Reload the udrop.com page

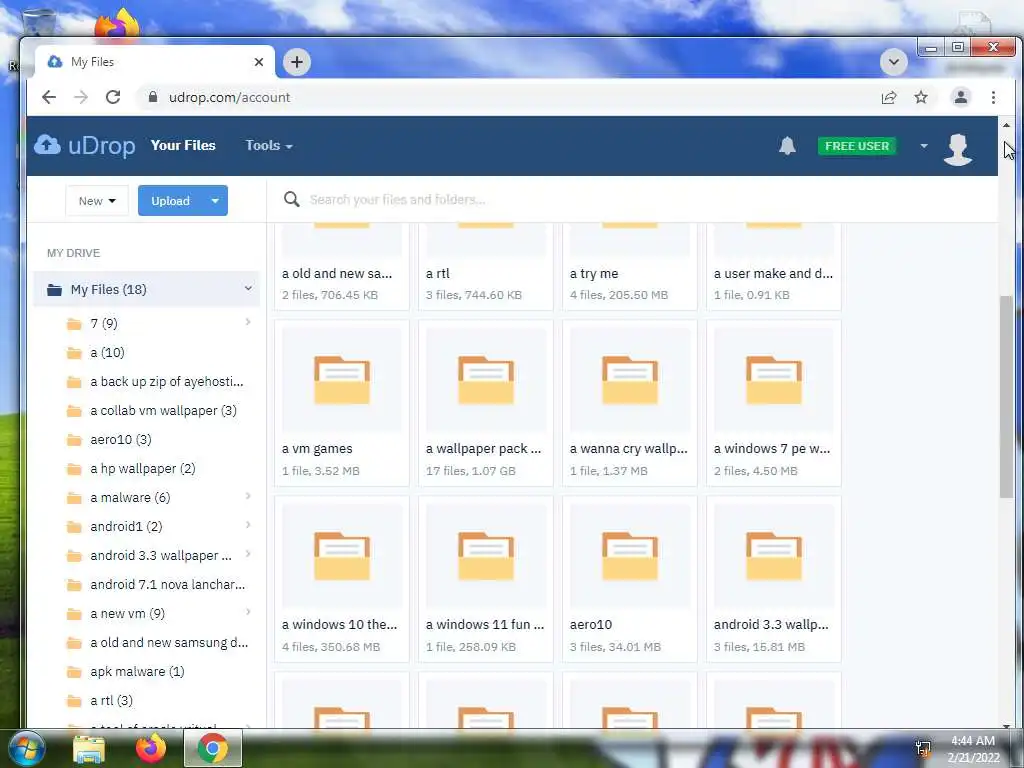(x=113, y=97)
